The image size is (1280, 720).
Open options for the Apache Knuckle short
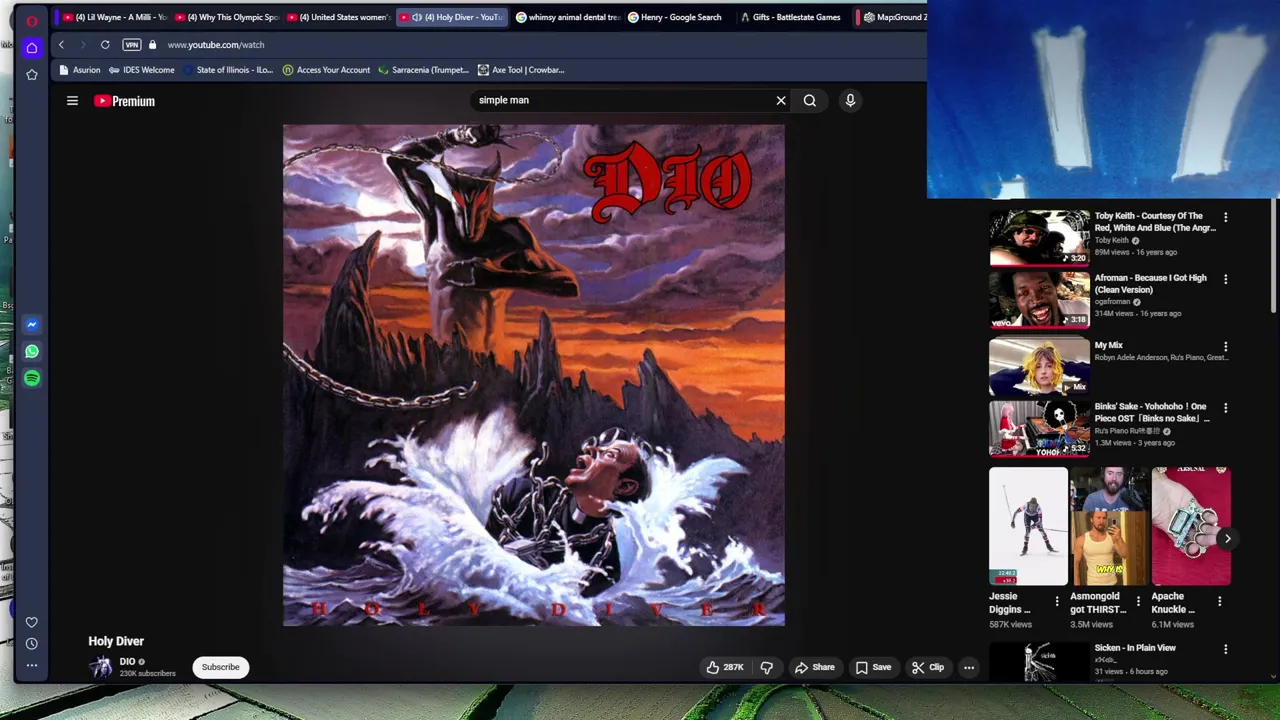pos(1220,601)
